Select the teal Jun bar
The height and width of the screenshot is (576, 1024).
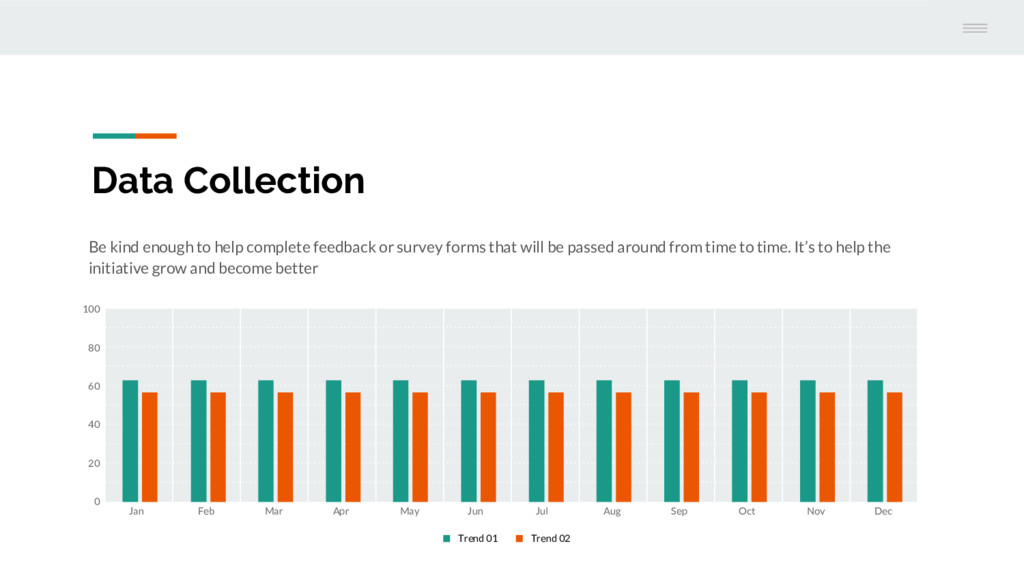[x=468, y=441]
